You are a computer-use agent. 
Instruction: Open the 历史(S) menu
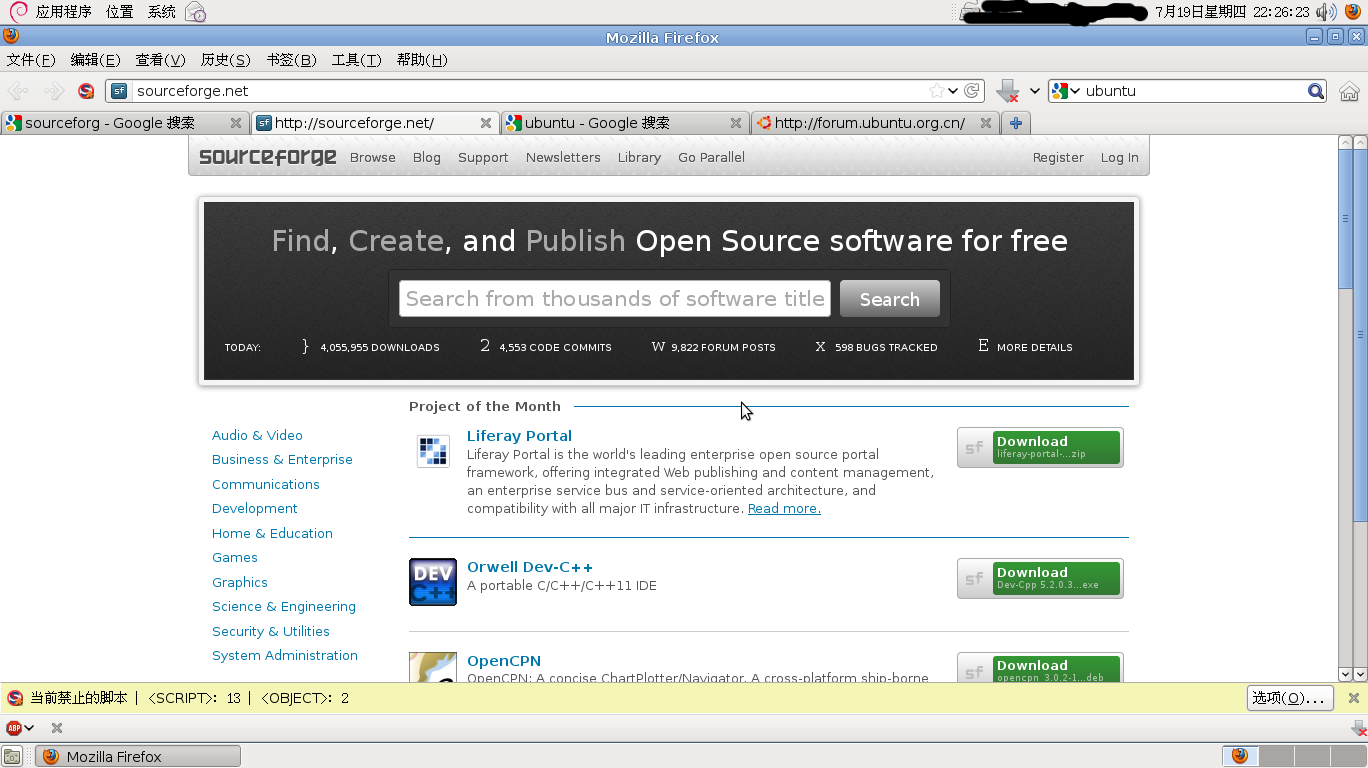(225, 60)
